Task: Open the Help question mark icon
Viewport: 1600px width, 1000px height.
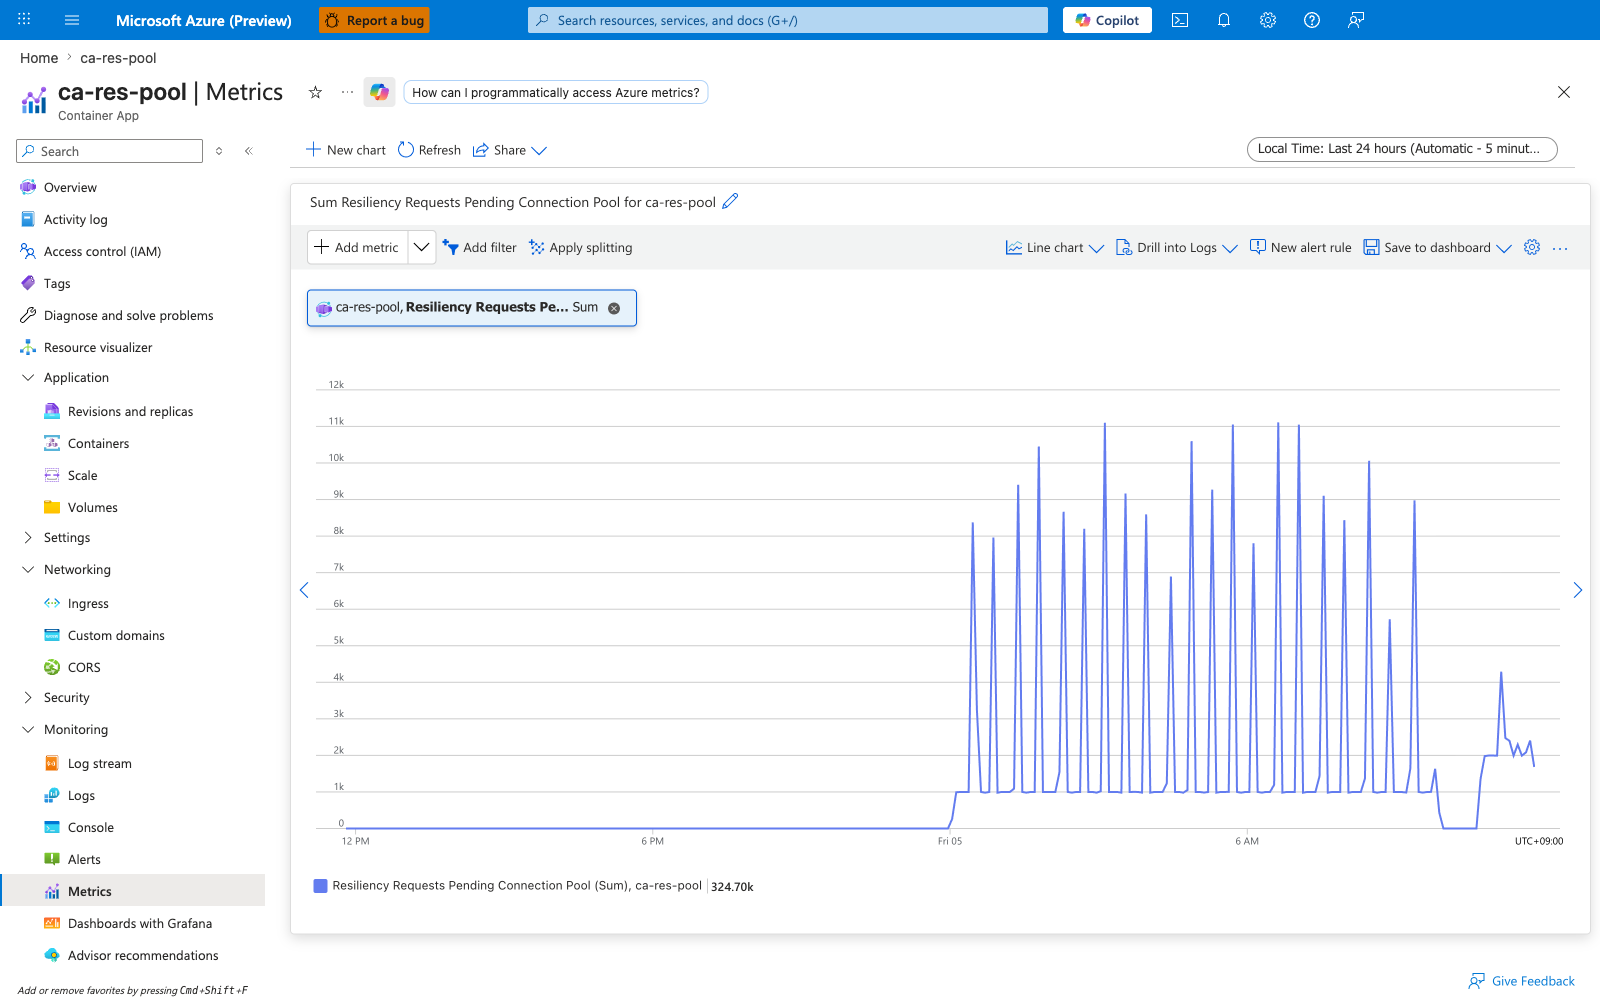Action: point(1312,20)
